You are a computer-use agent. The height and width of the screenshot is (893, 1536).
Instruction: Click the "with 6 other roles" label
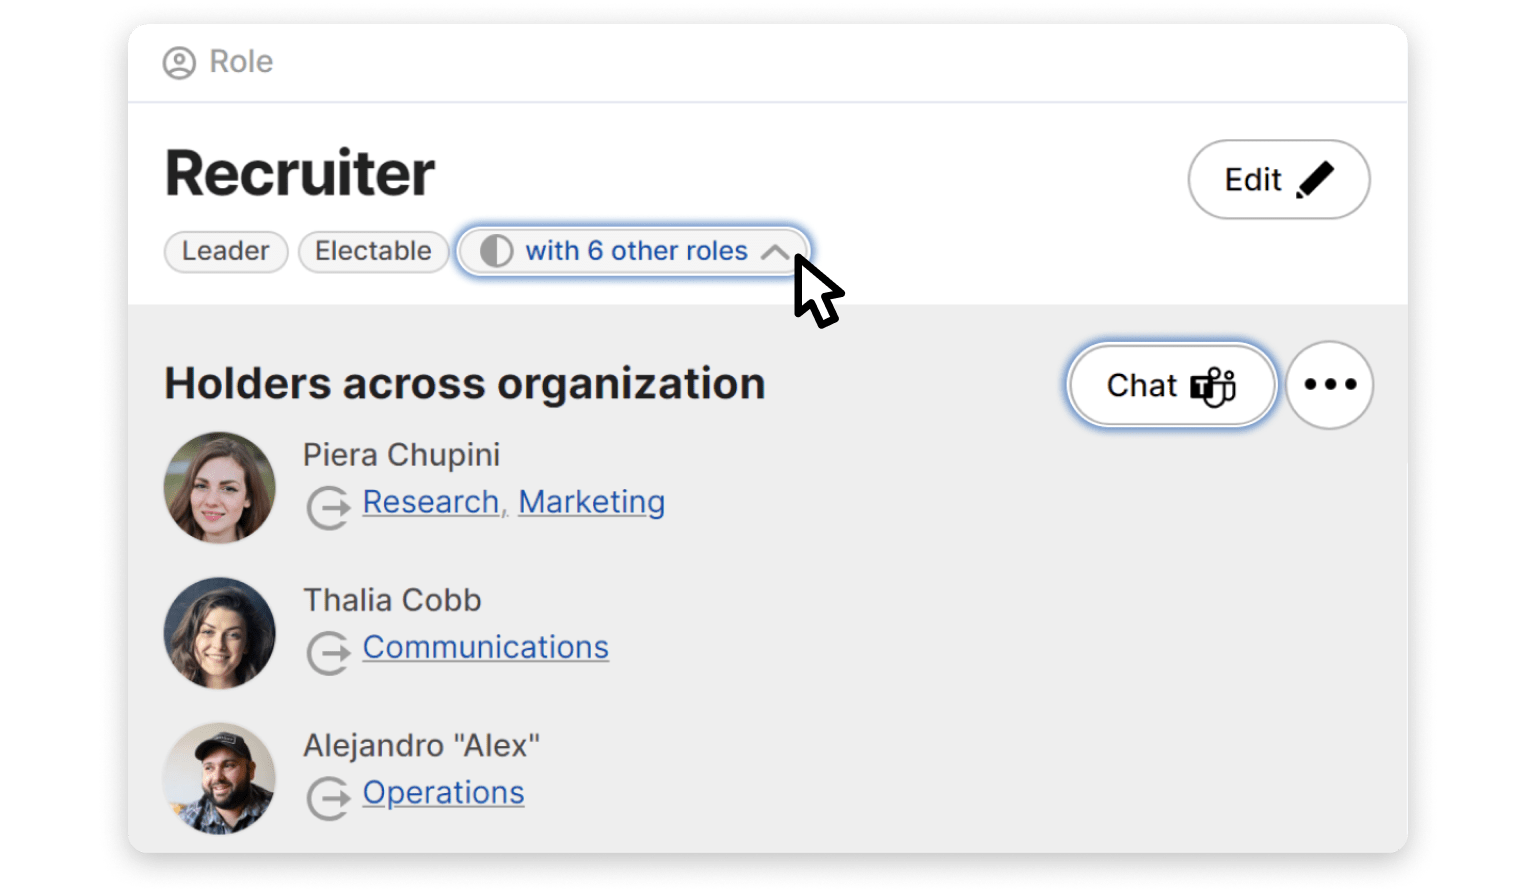coord(636,251)
